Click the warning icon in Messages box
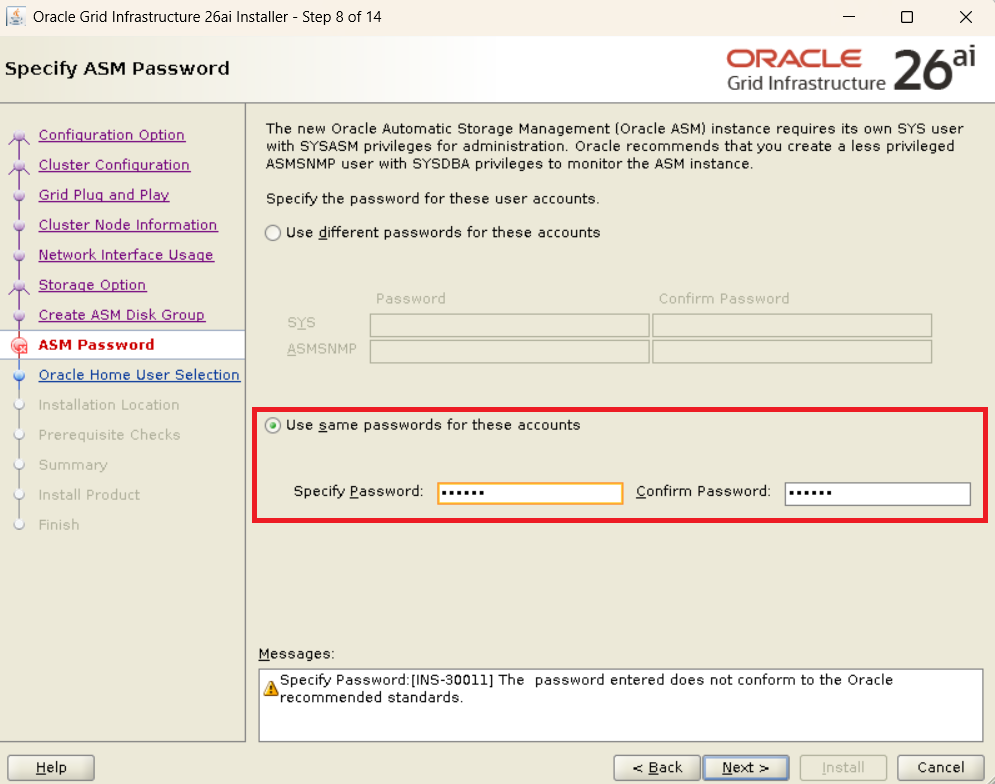This screenshot has height=784, width=995. click(x=271, y=688)
